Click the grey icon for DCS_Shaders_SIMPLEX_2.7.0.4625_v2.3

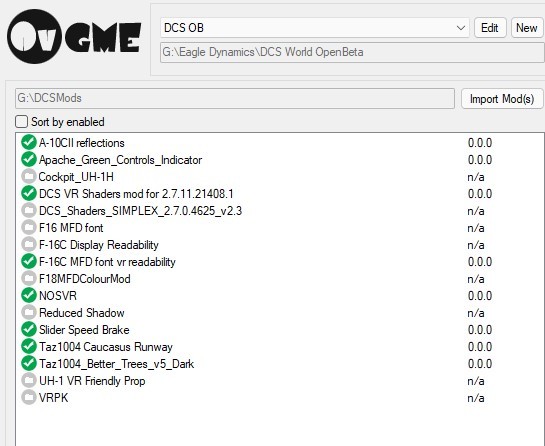pos(29,211)
